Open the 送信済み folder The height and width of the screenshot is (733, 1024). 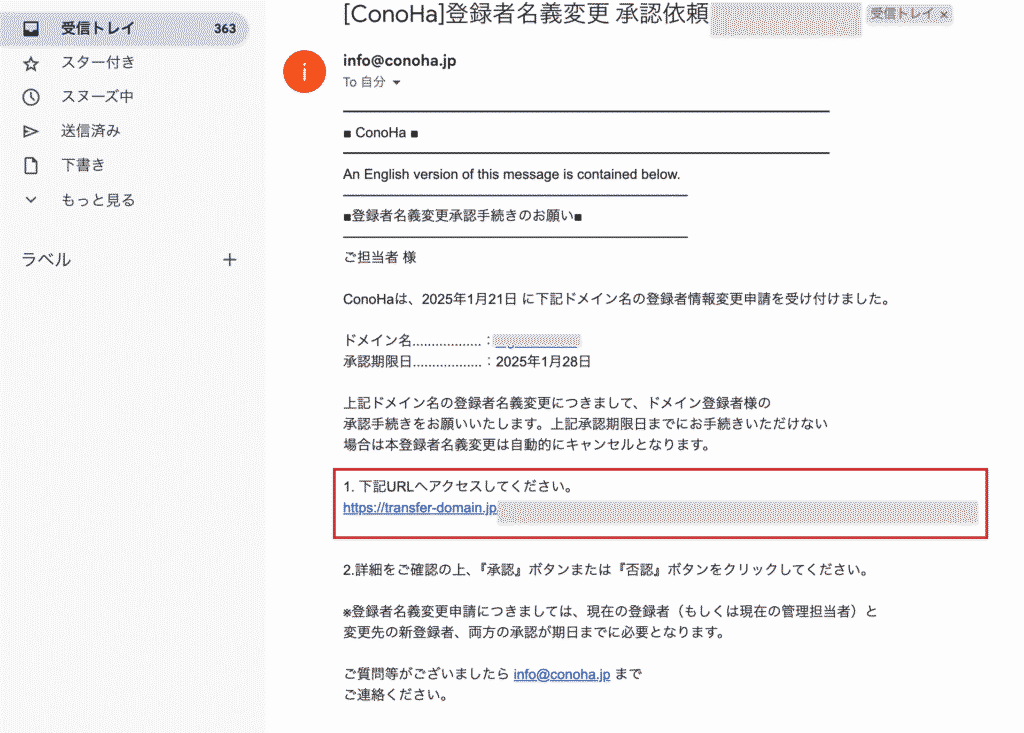click(x=91, y=131)
